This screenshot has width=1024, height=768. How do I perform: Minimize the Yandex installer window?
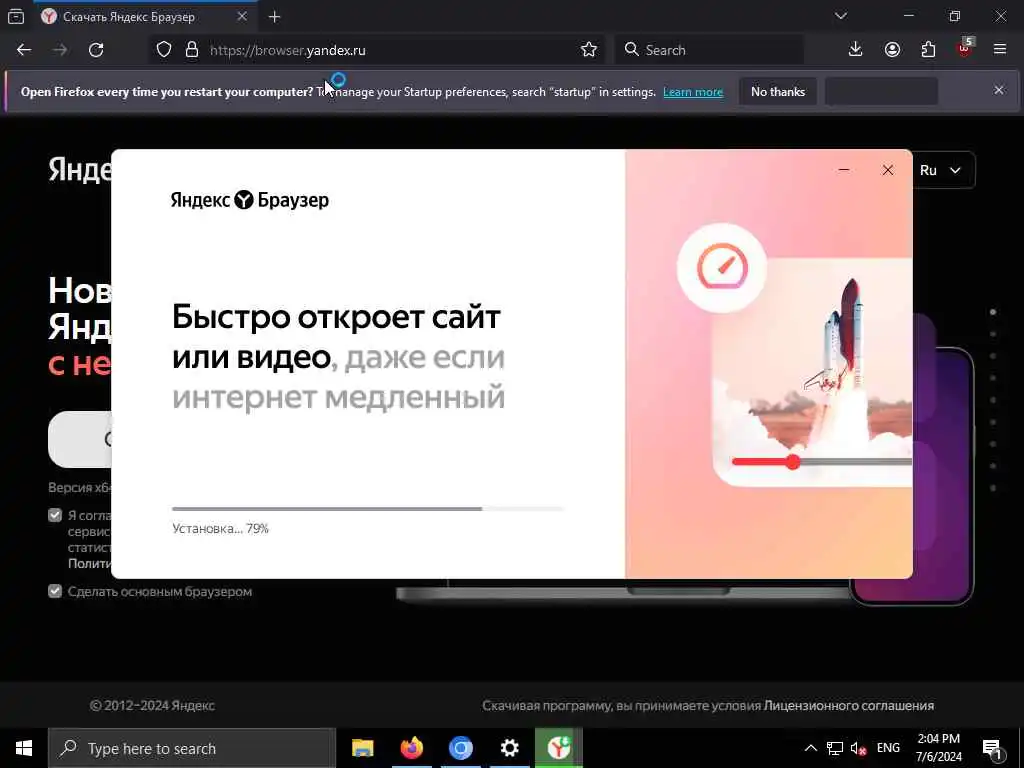pos(844,170)
